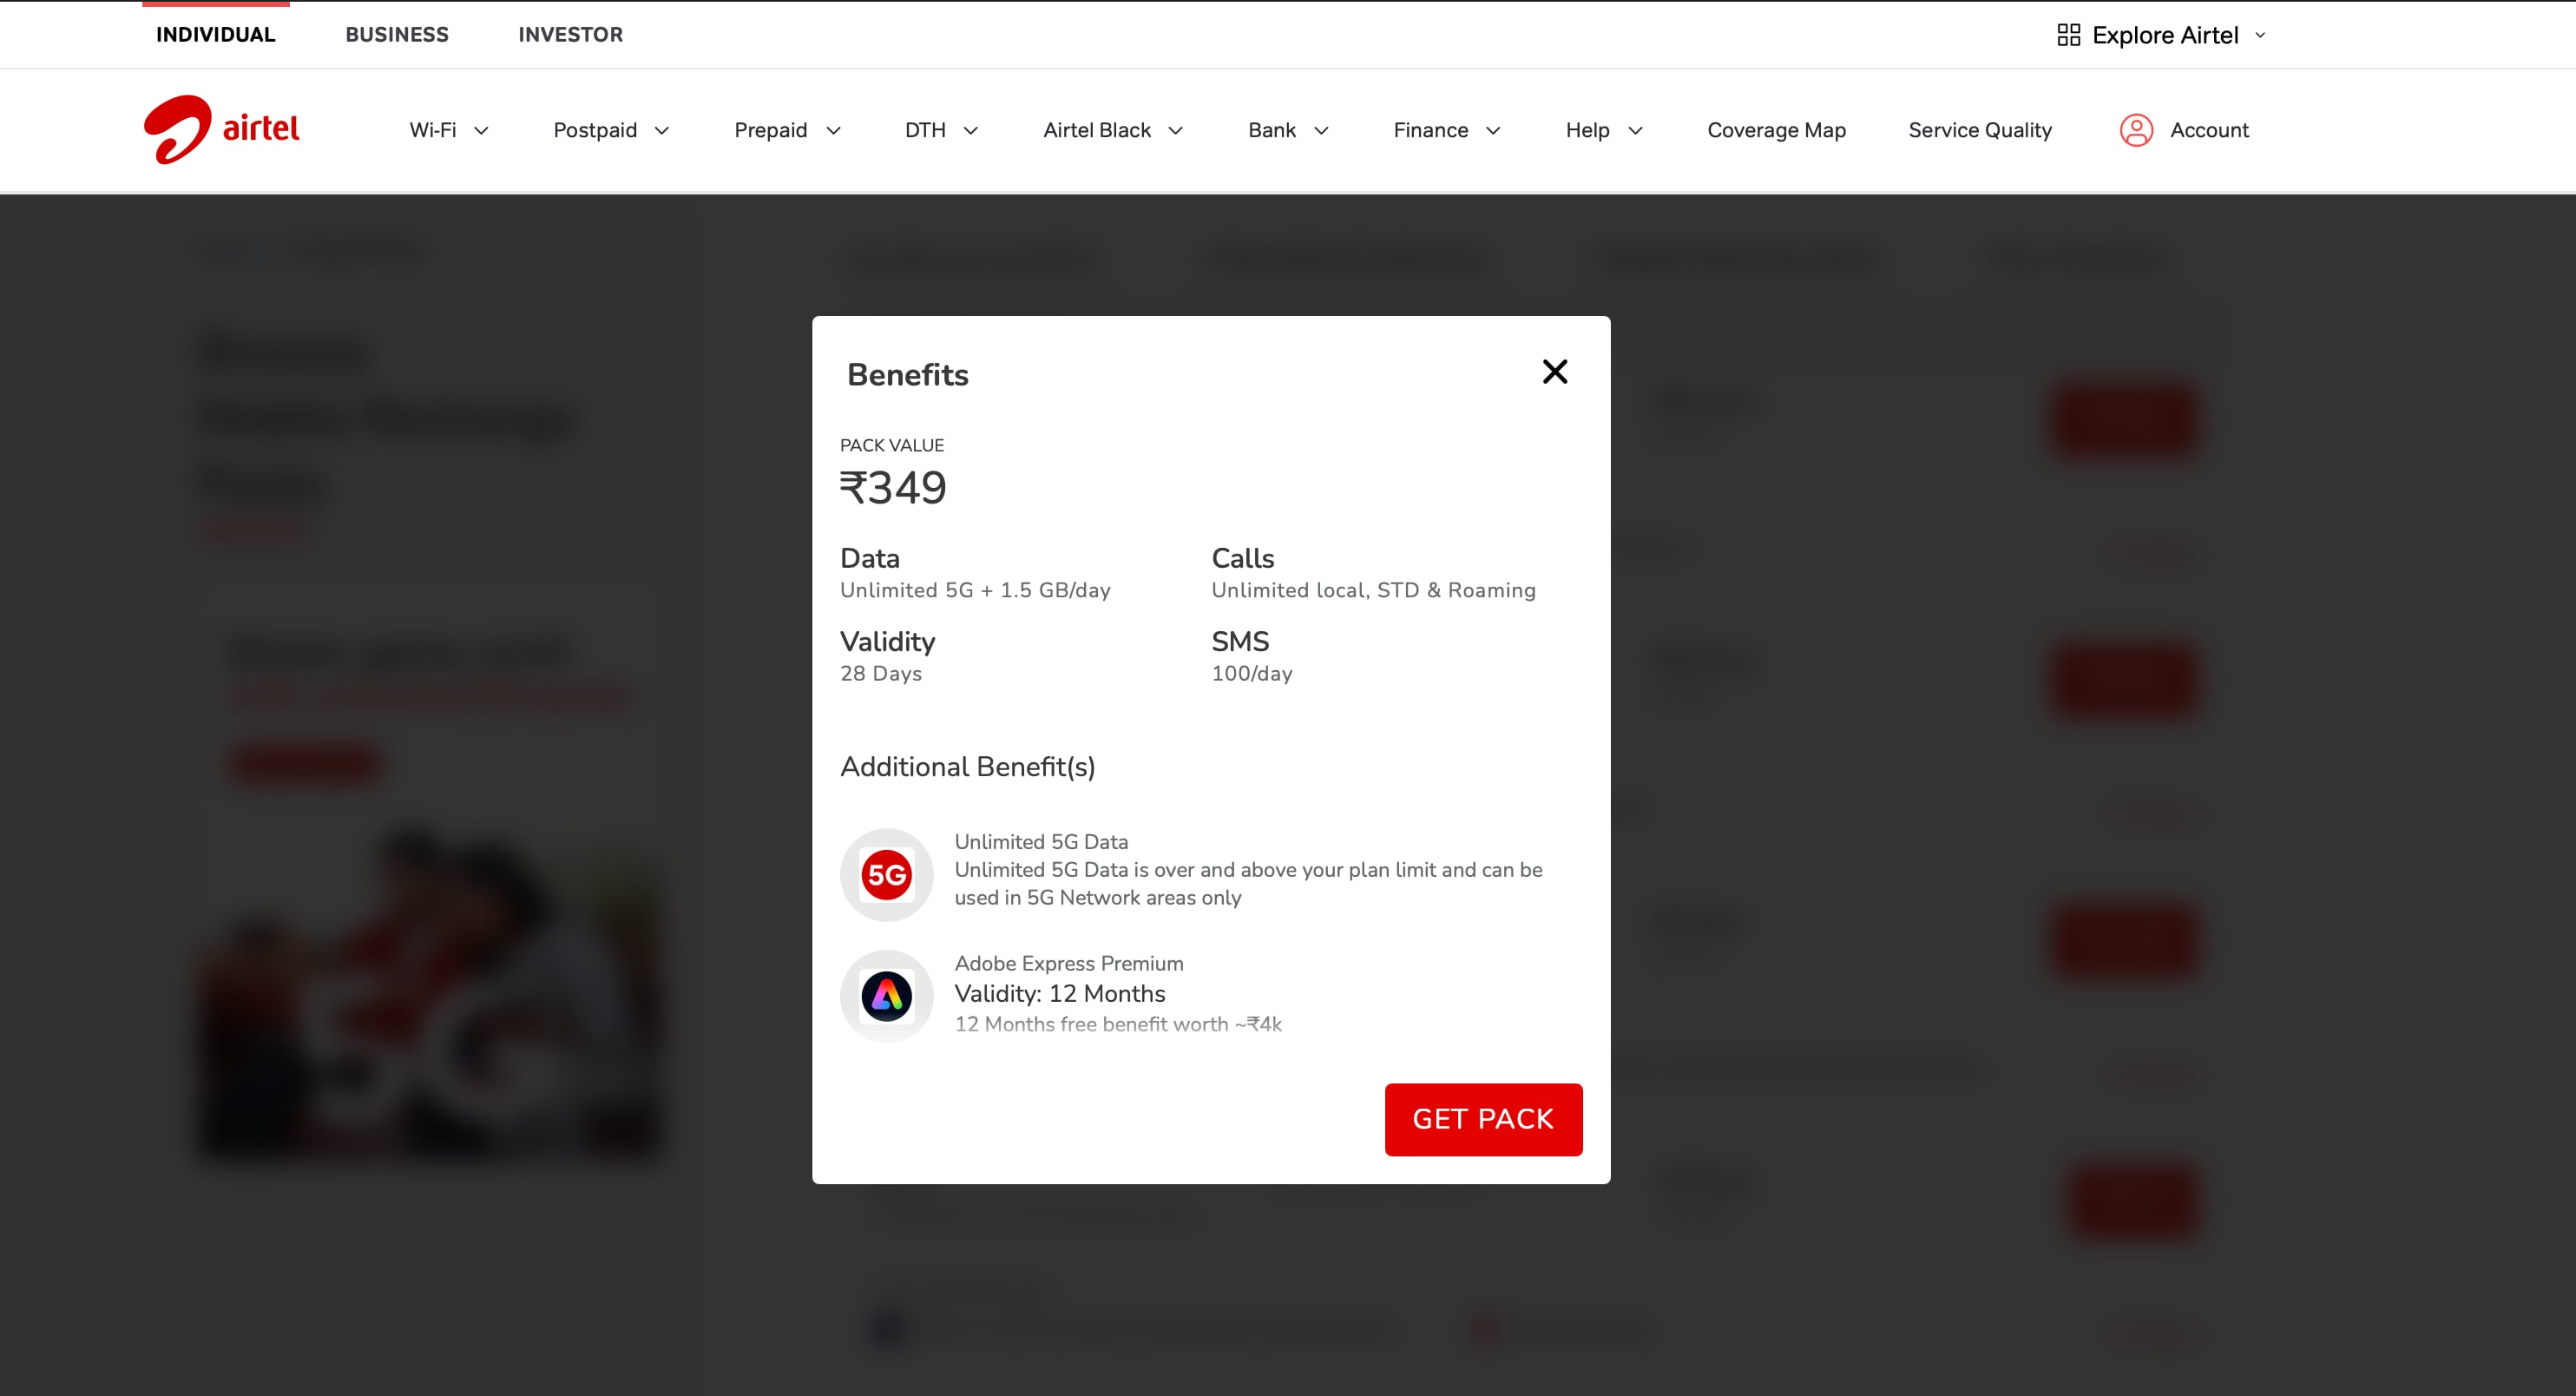This screenshot has width=2576, height=1396.
Task: Expand the Airtel Black menu
Action: coord(1113,130)
